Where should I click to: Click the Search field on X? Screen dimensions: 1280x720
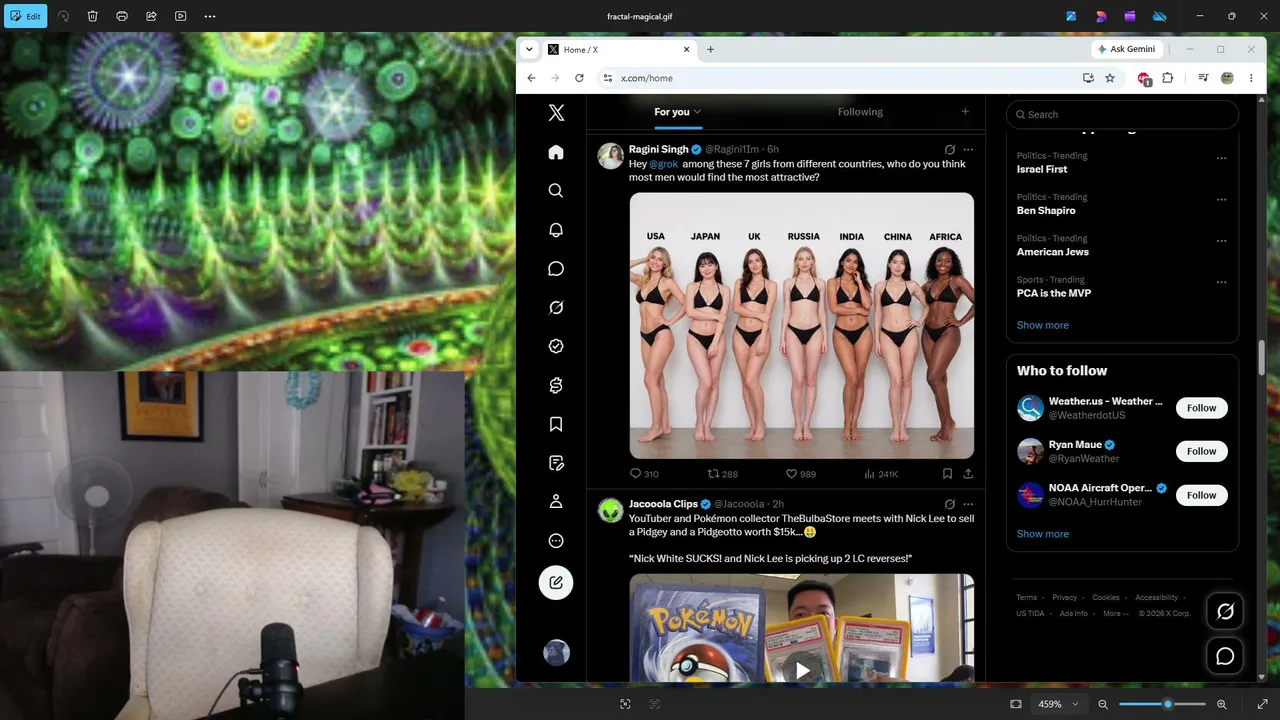tap(1122, 114)
